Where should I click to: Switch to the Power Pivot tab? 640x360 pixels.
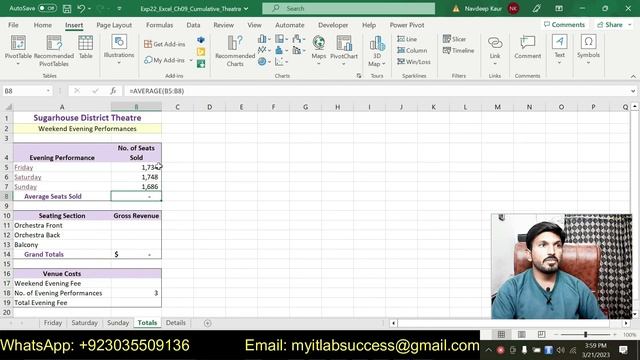click(407, 25)
